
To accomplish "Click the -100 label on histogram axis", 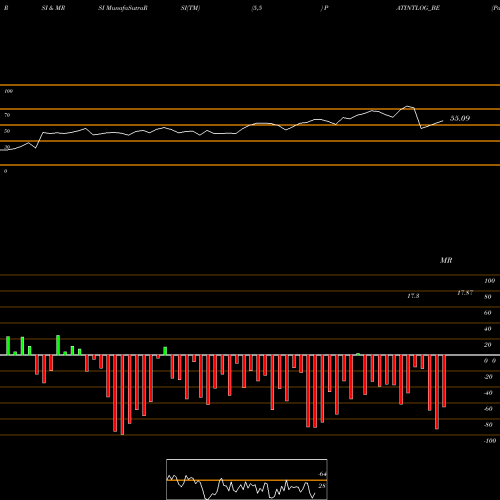I will (490, 441).
